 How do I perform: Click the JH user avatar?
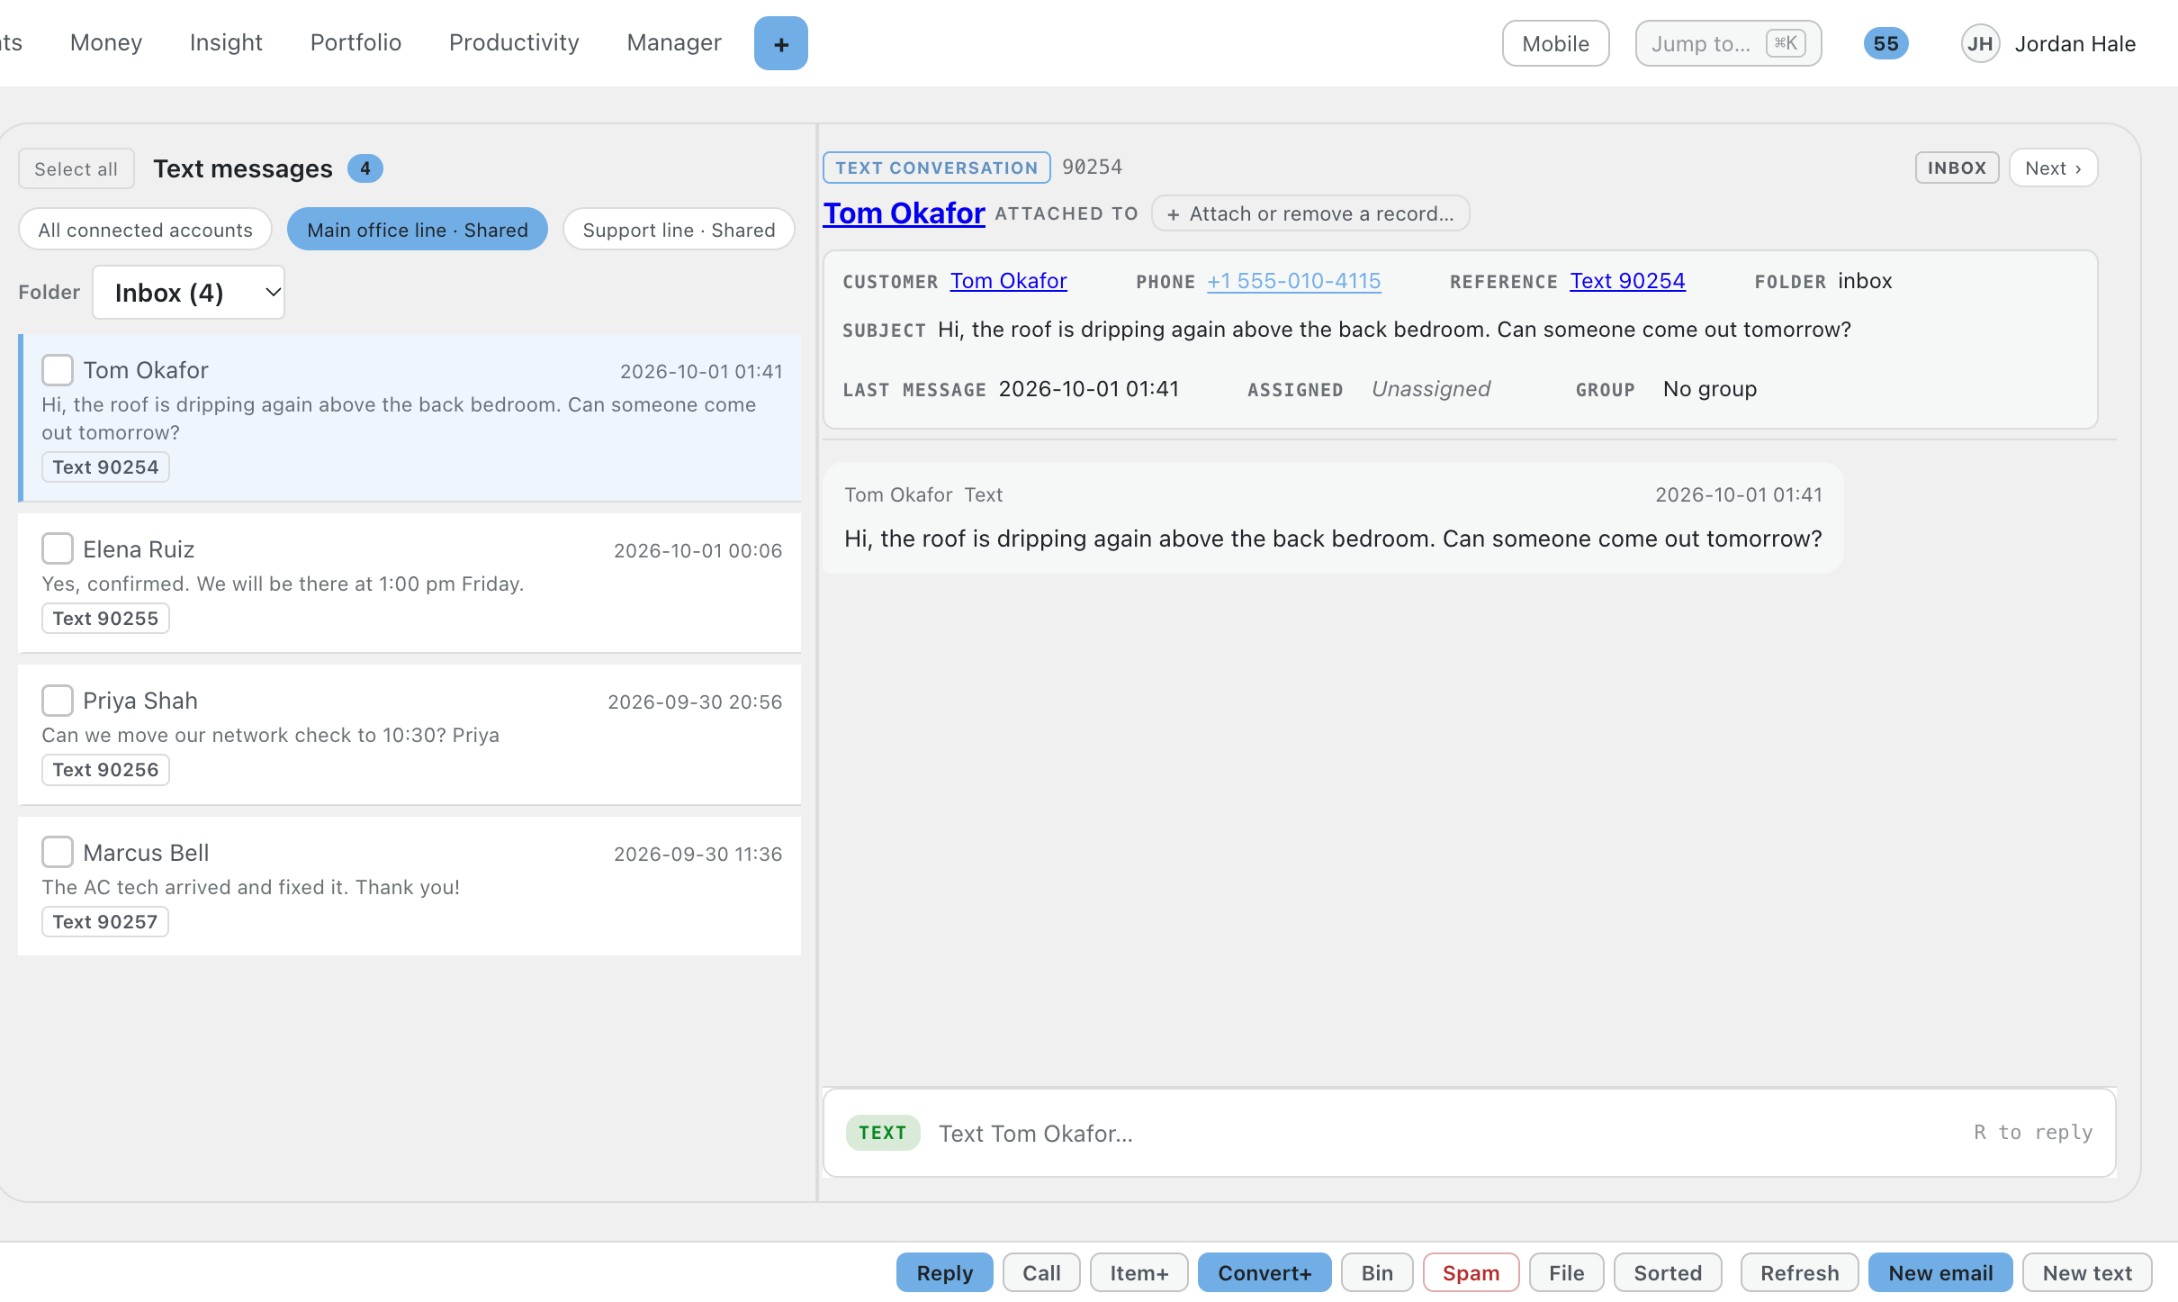tap(1979, 43)
